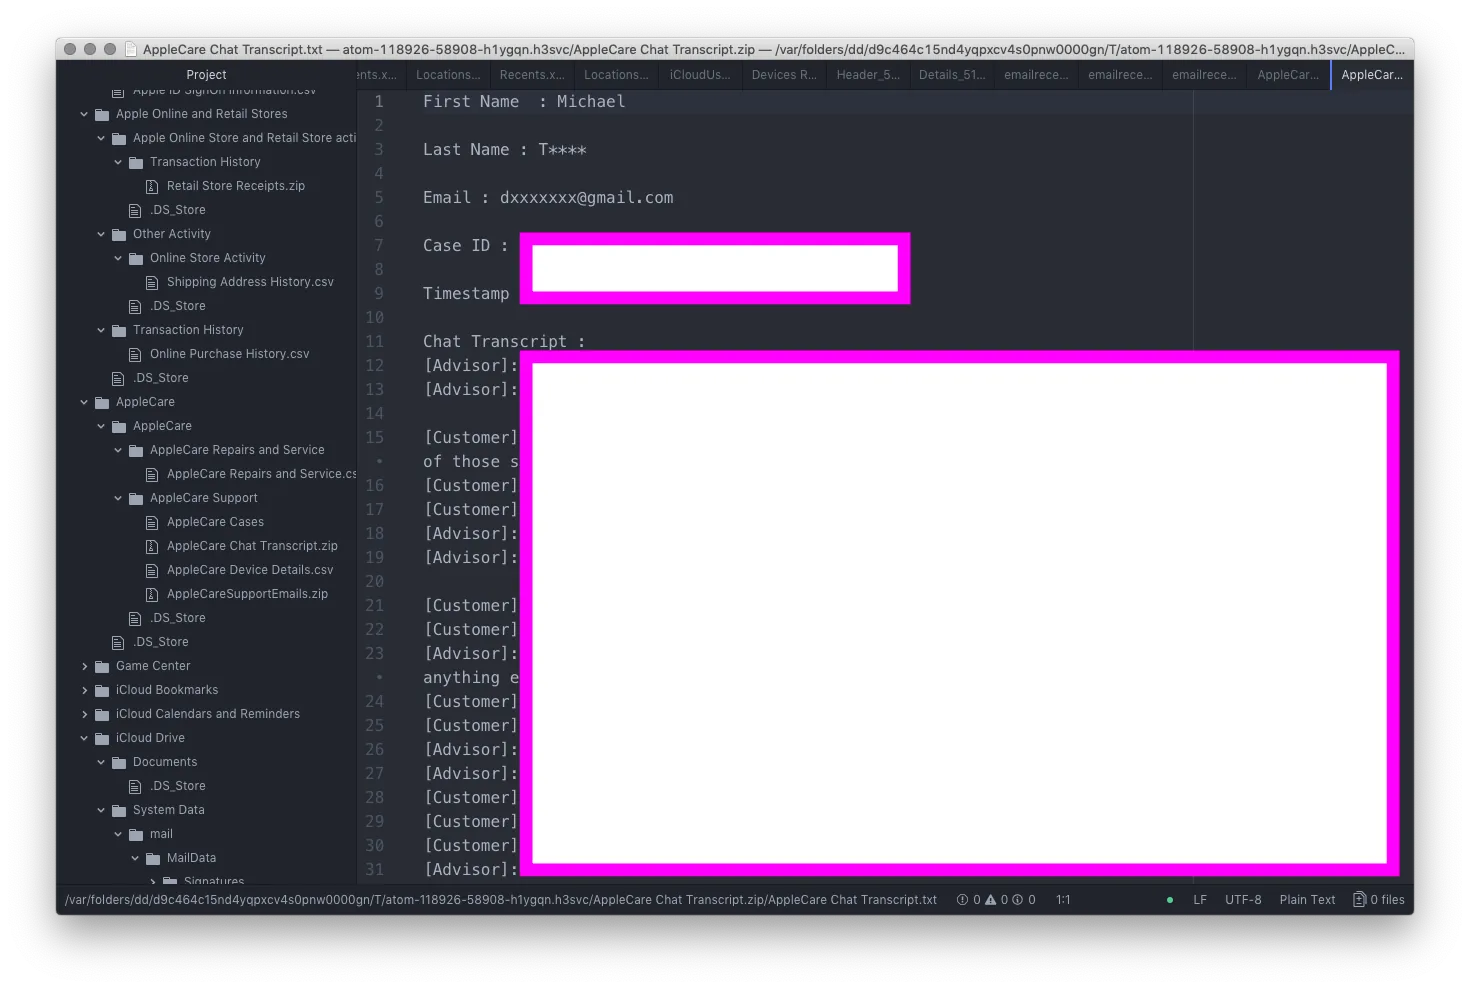Click the linter error count icon in status bar

[962, 900]
